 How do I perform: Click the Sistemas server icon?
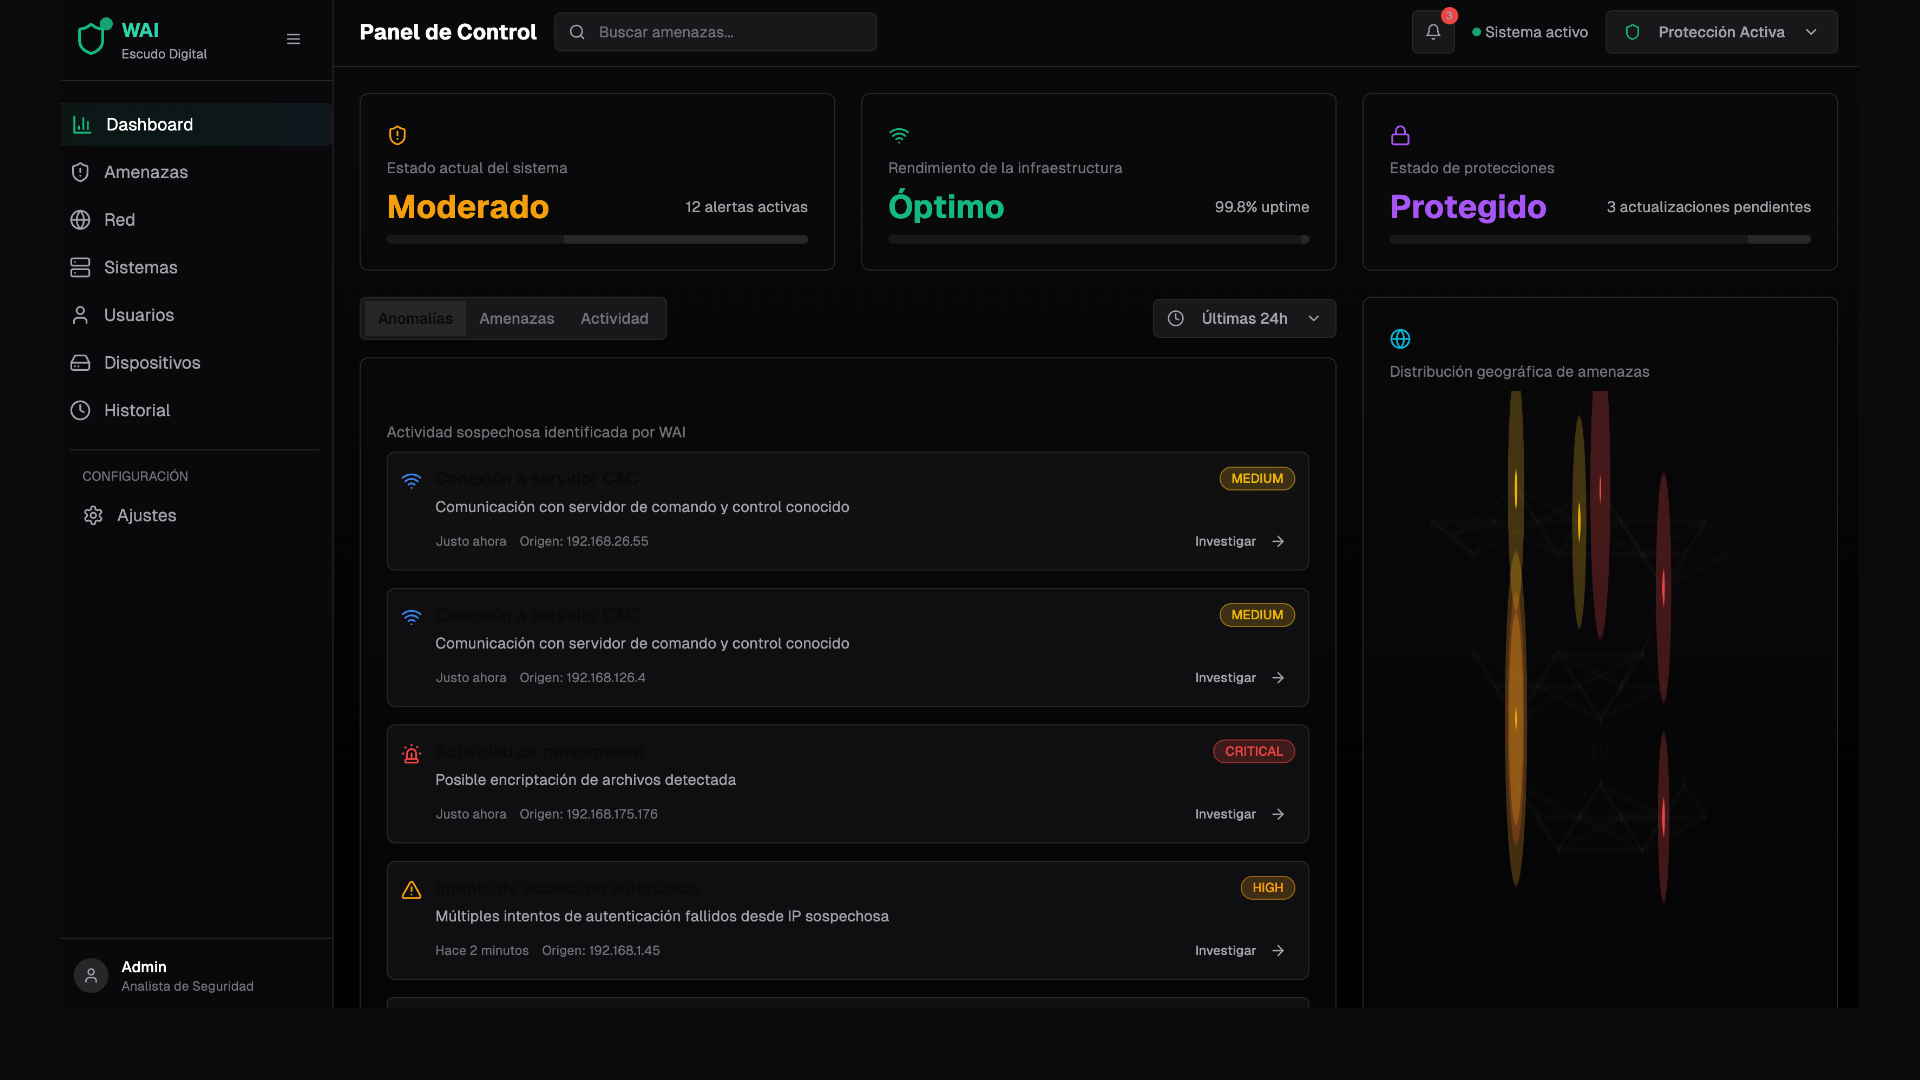tap(81, 267)
